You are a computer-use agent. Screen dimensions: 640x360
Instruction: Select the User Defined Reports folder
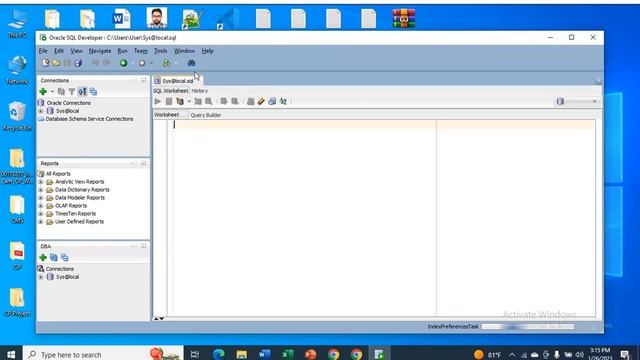tap(79, 222)
